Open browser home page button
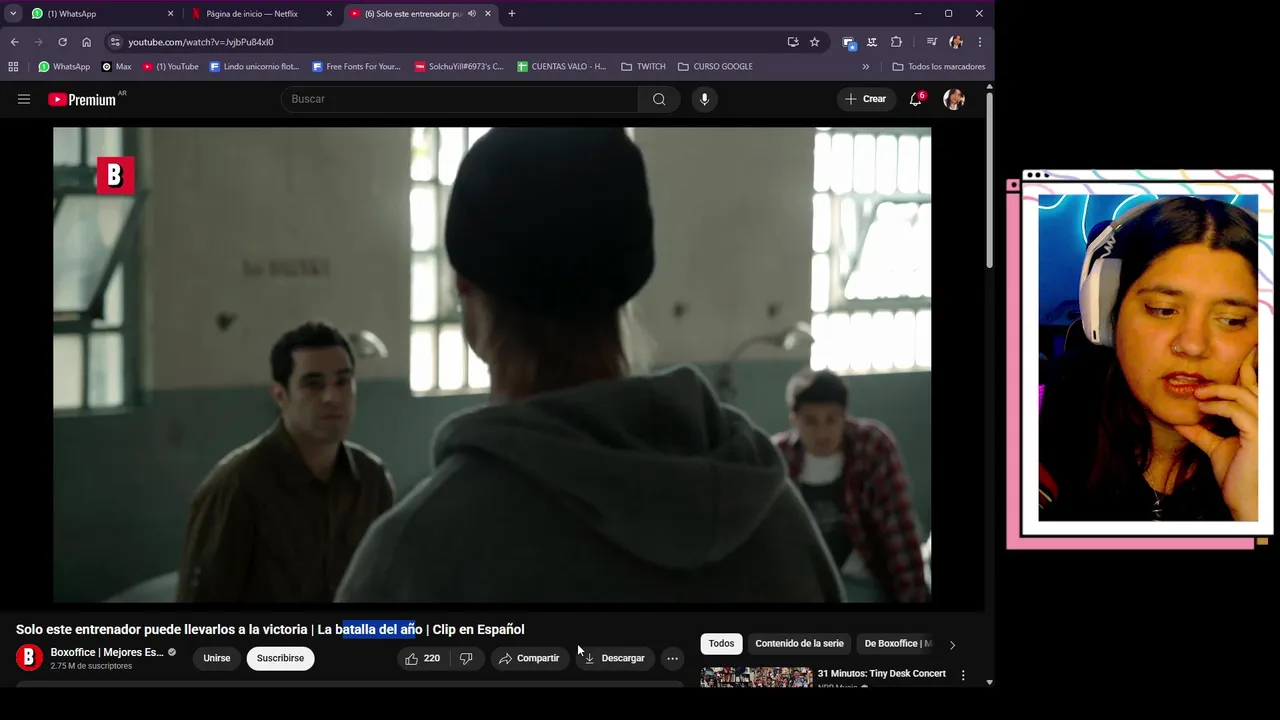The width and height of the screenshot is (1280, 720). click(86, 42)
